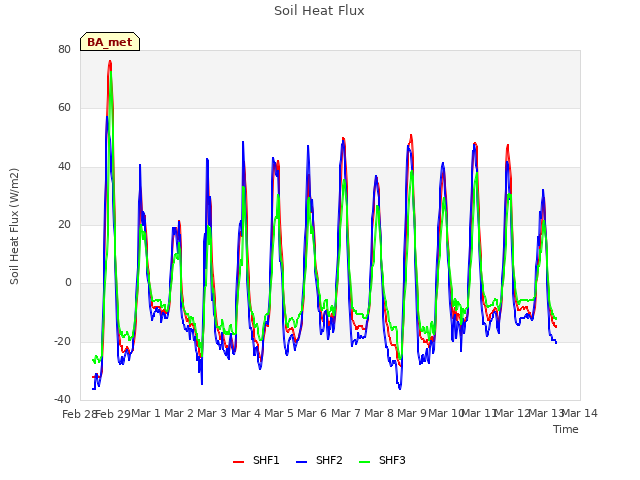640x480 pixels.
Task: Click the 80 y-axis tick label
Action: (64, 49)
